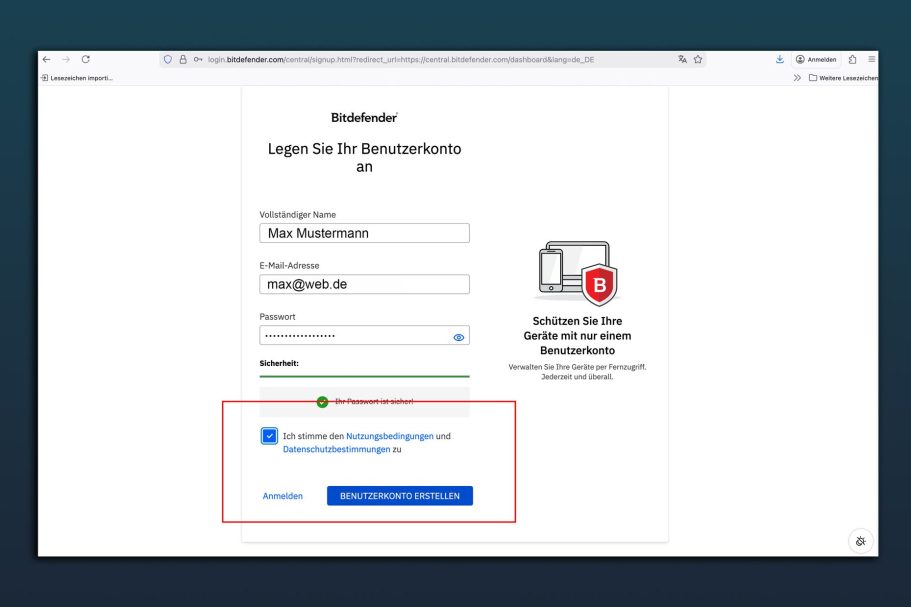Go back with the browser back arrow

pyautogui.click(x=46, y=59)
